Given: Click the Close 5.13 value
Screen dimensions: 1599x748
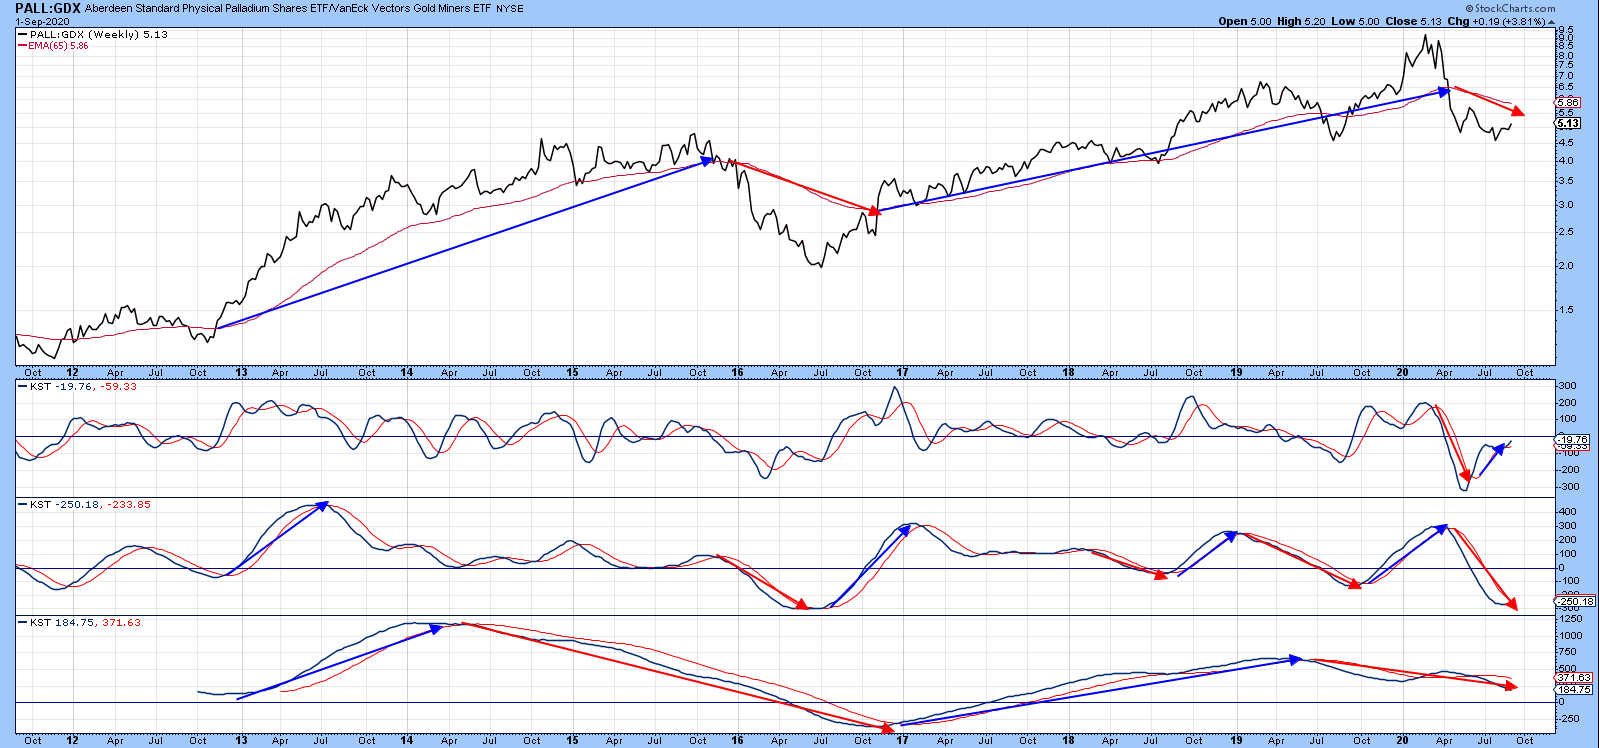Looking at the screenshot, I should [x=1414, y=21].
